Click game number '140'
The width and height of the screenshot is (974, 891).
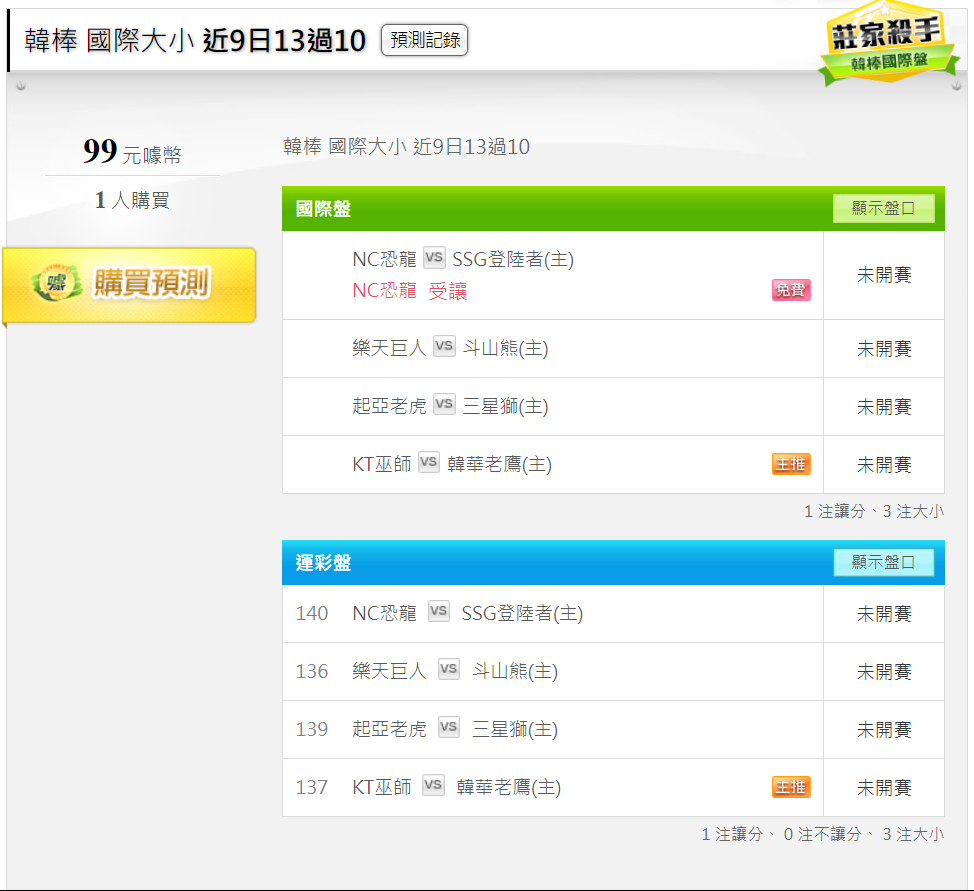(312, 613)
